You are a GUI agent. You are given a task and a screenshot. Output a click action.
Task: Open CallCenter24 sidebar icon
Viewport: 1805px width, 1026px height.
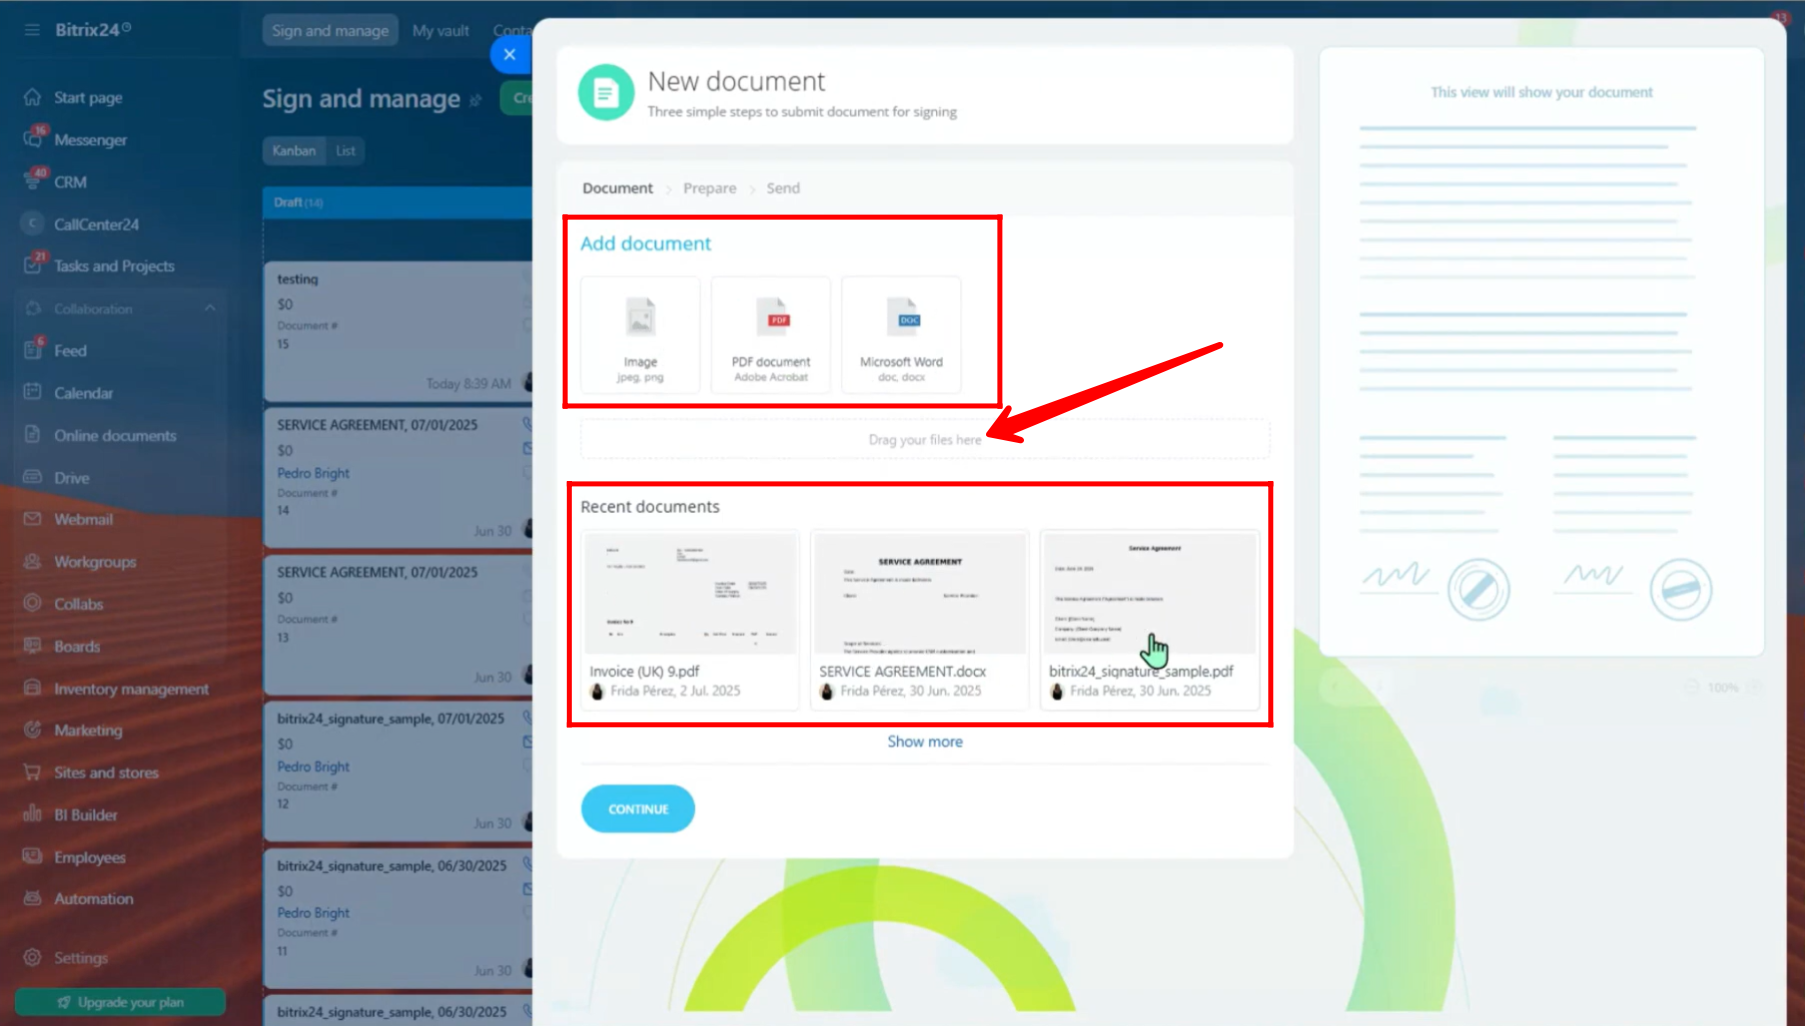33,224
